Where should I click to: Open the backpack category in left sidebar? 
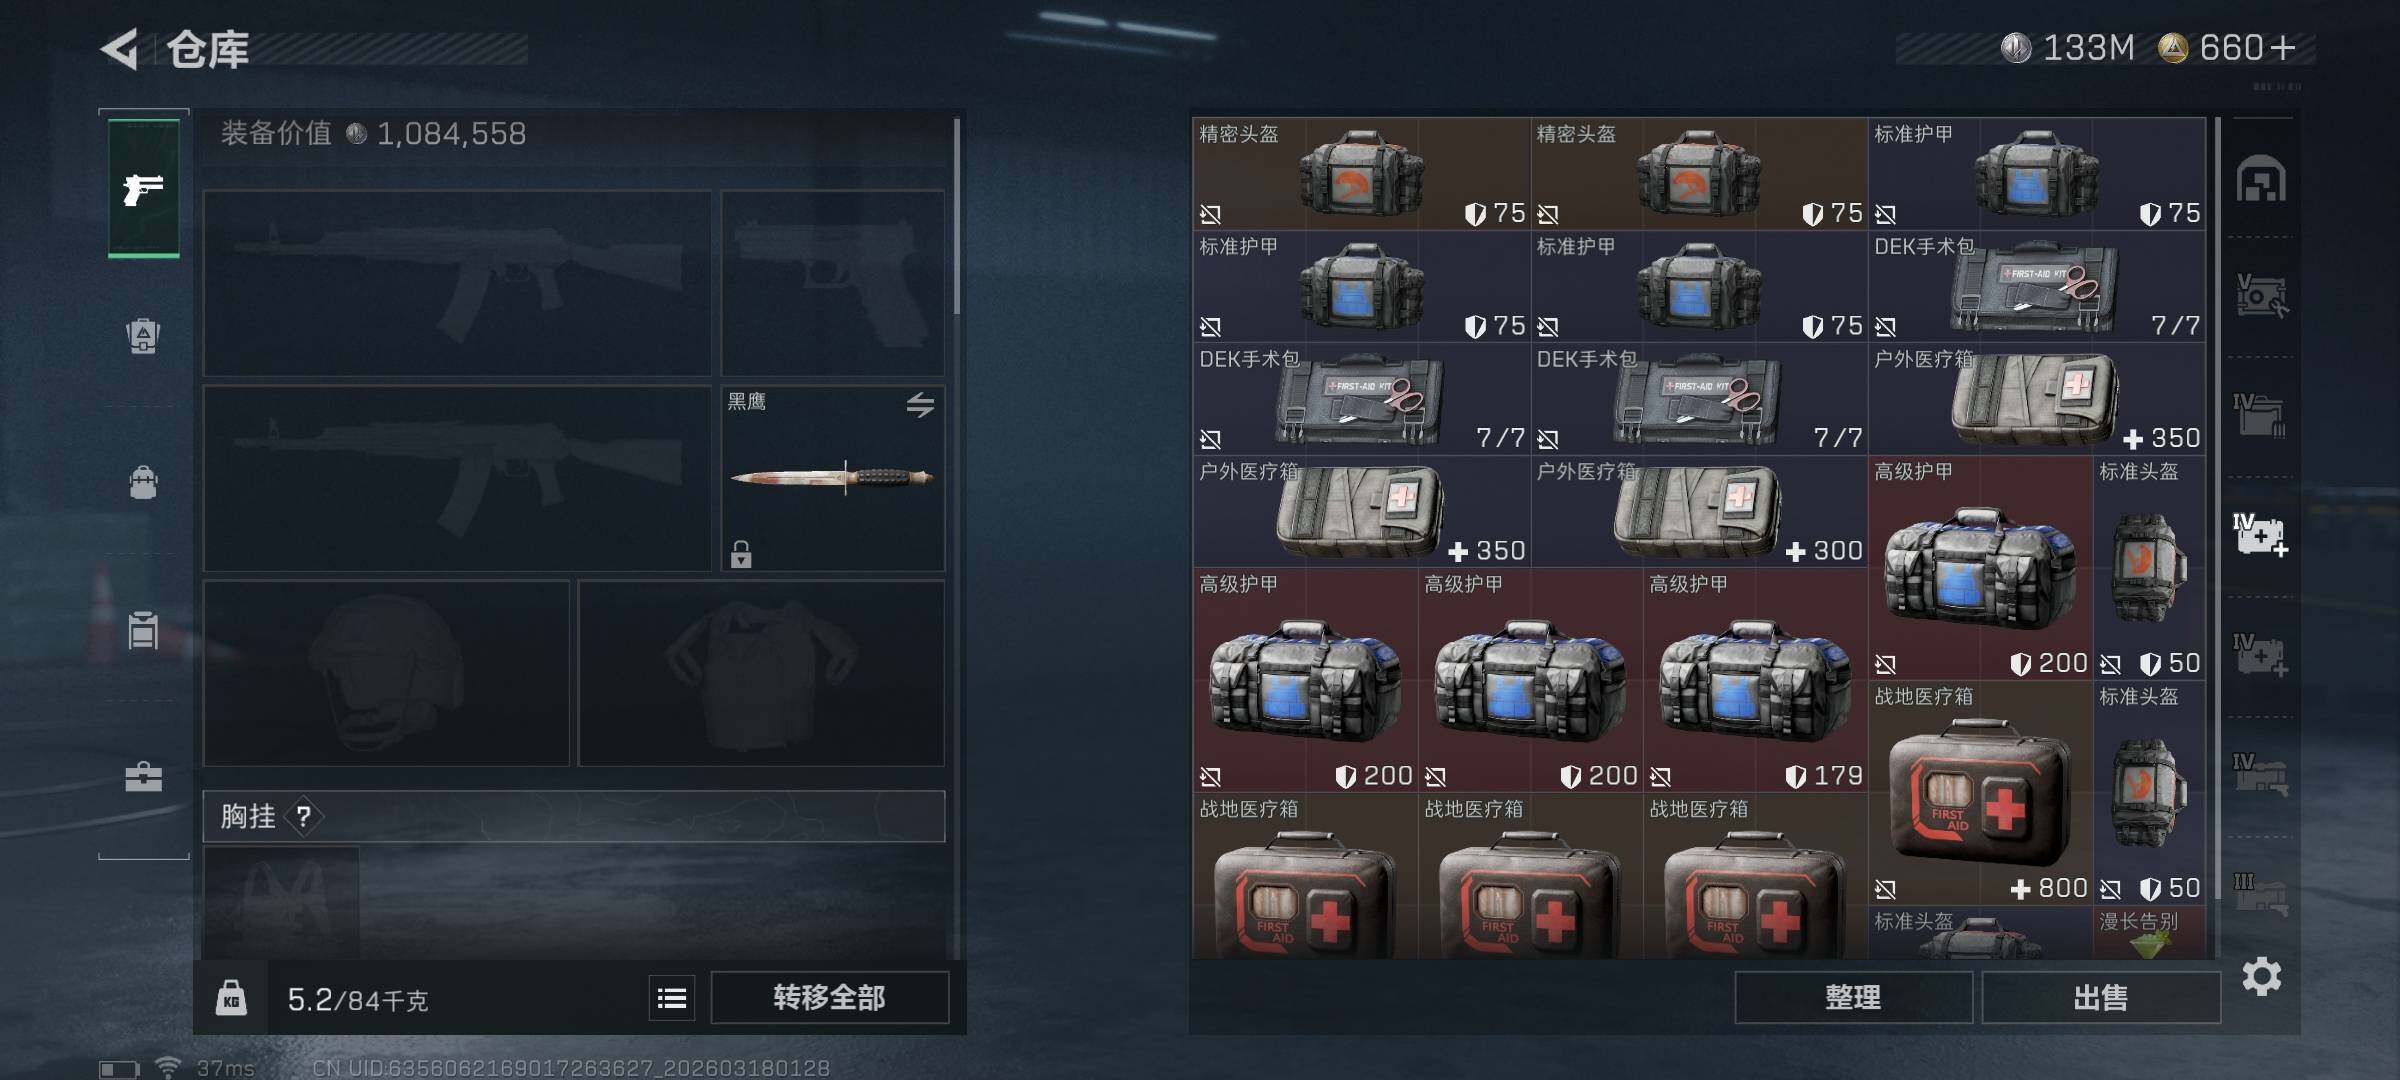(143, 482)
